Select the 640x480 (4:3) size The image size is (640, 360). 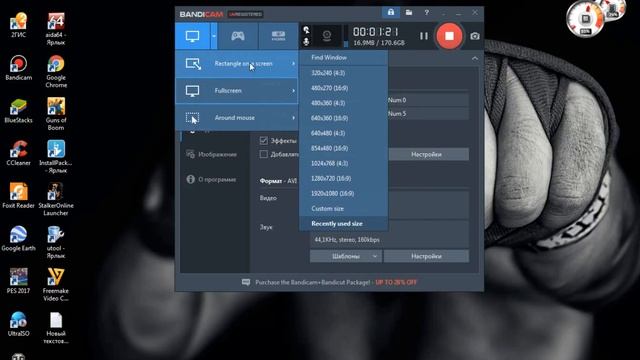pos(343,133)
